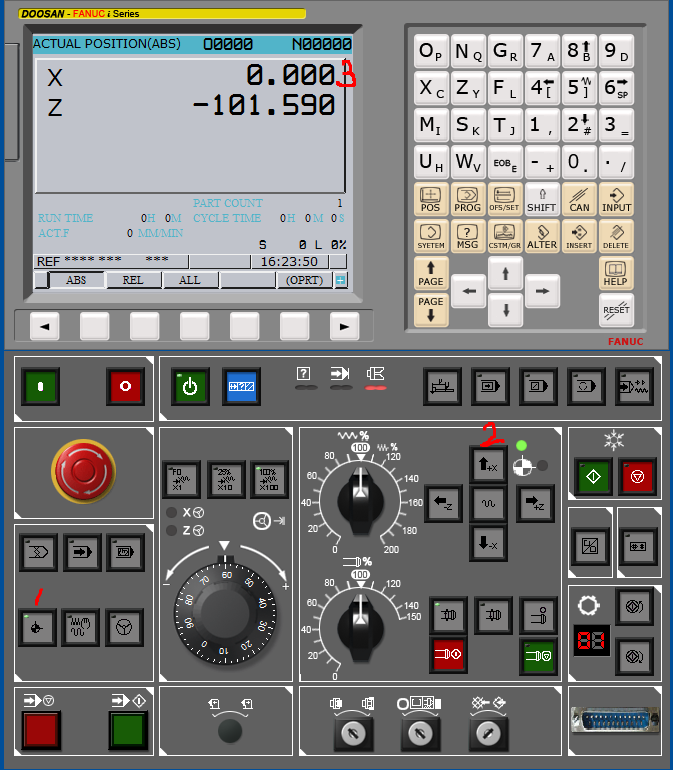This screenshot has width=673, height=770.
Task: Click the small plus icon beside (OPRT)
Action: [340, 280]
